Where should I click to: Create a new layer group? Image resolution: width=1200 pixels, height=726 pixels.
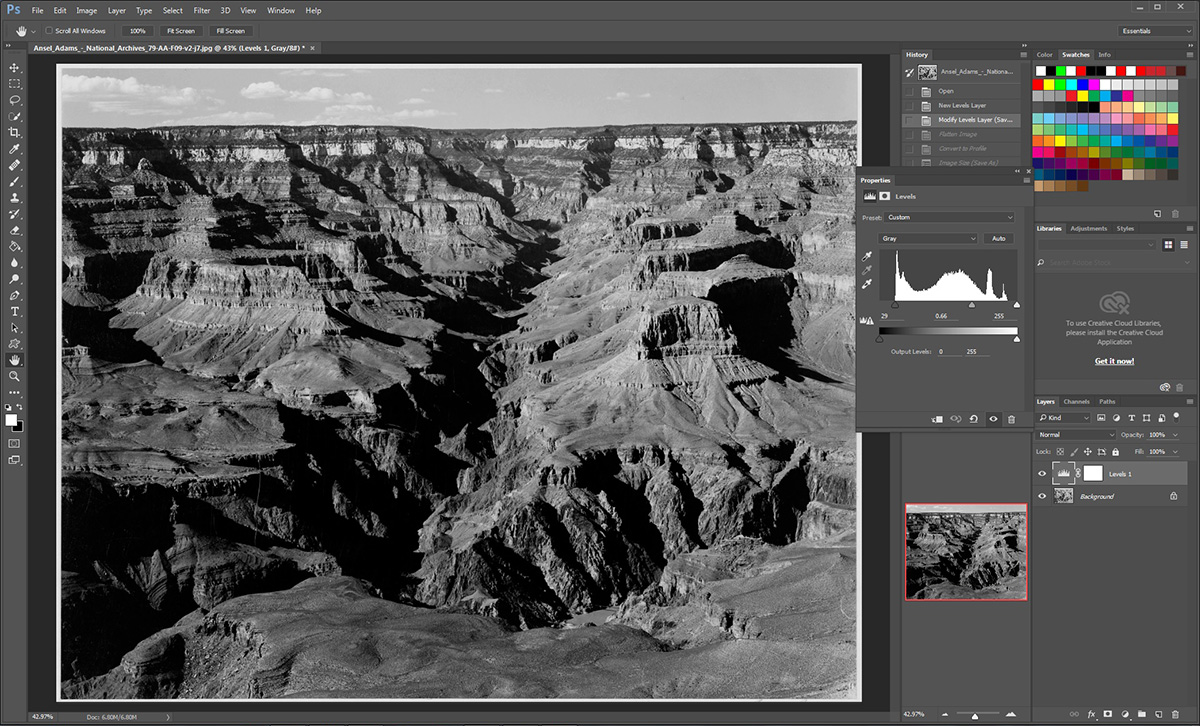click(x=1141, y=715)
